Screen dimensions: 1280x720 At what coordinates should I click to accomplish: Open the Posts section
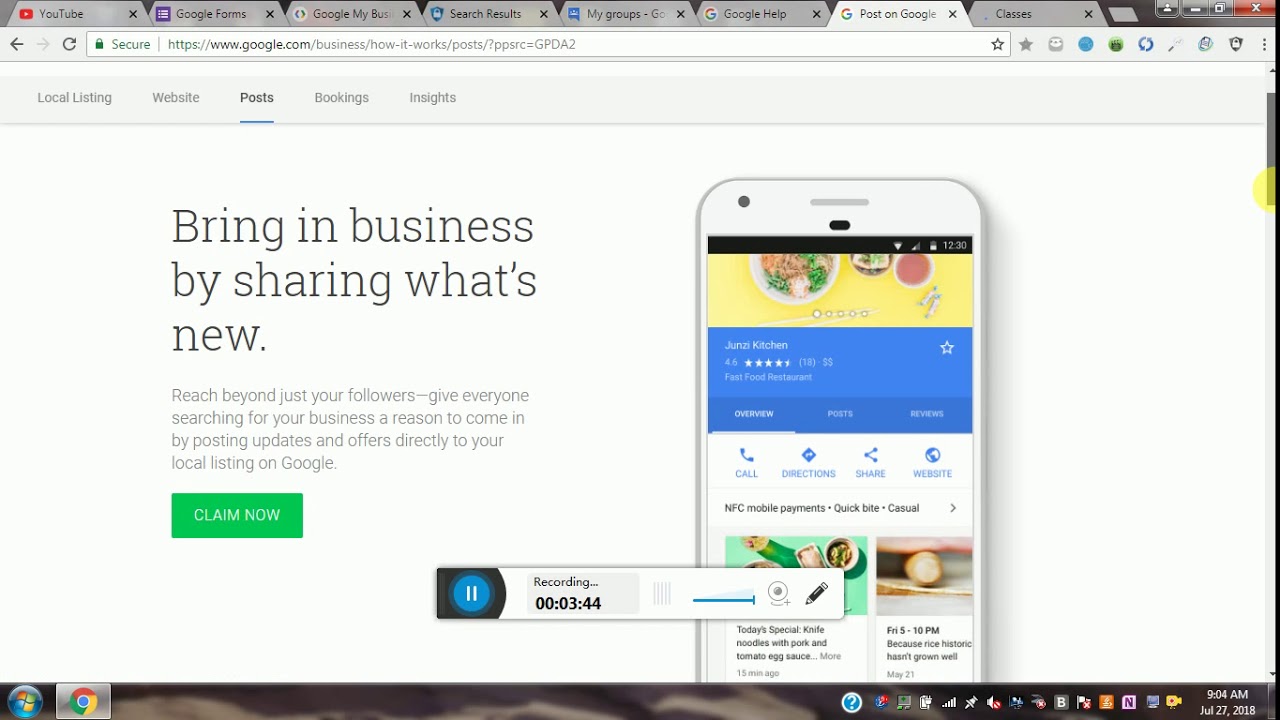257,98
